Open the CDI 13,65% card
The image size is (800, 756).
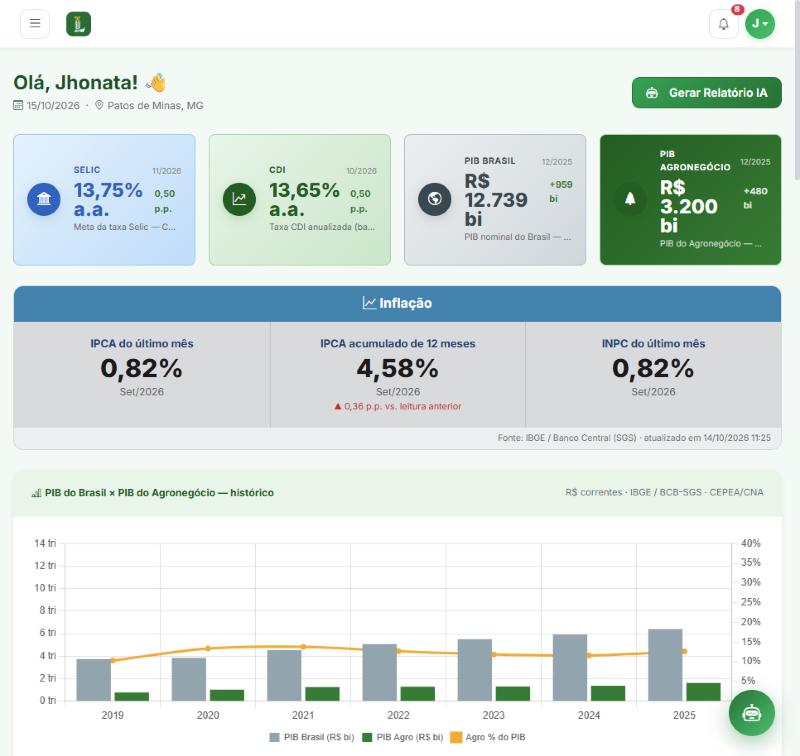tap(300, 200)
